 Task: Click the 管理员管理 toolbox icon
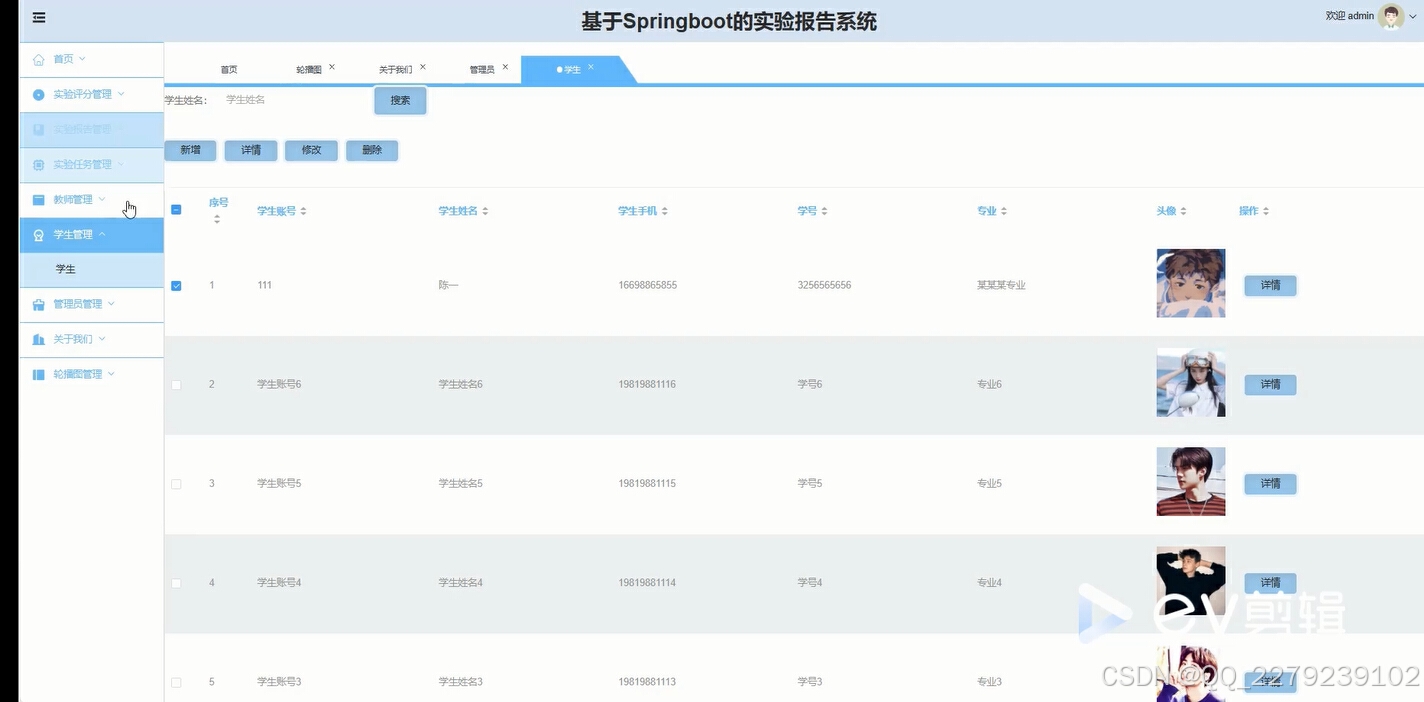point(38,303)
